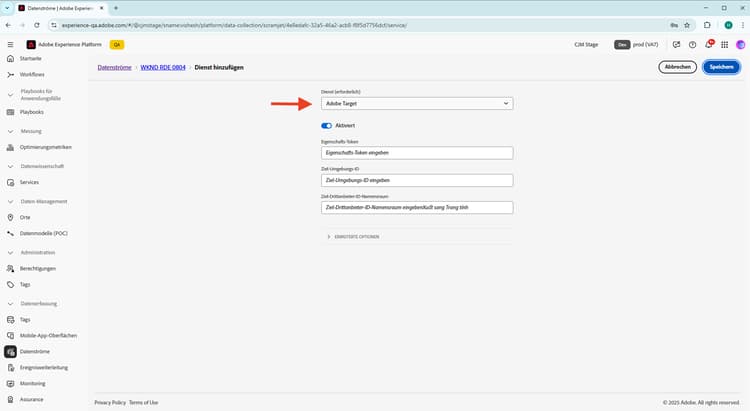Click the QA badge in header
Screen dimensions: 750x411
(x=117, y=44)
